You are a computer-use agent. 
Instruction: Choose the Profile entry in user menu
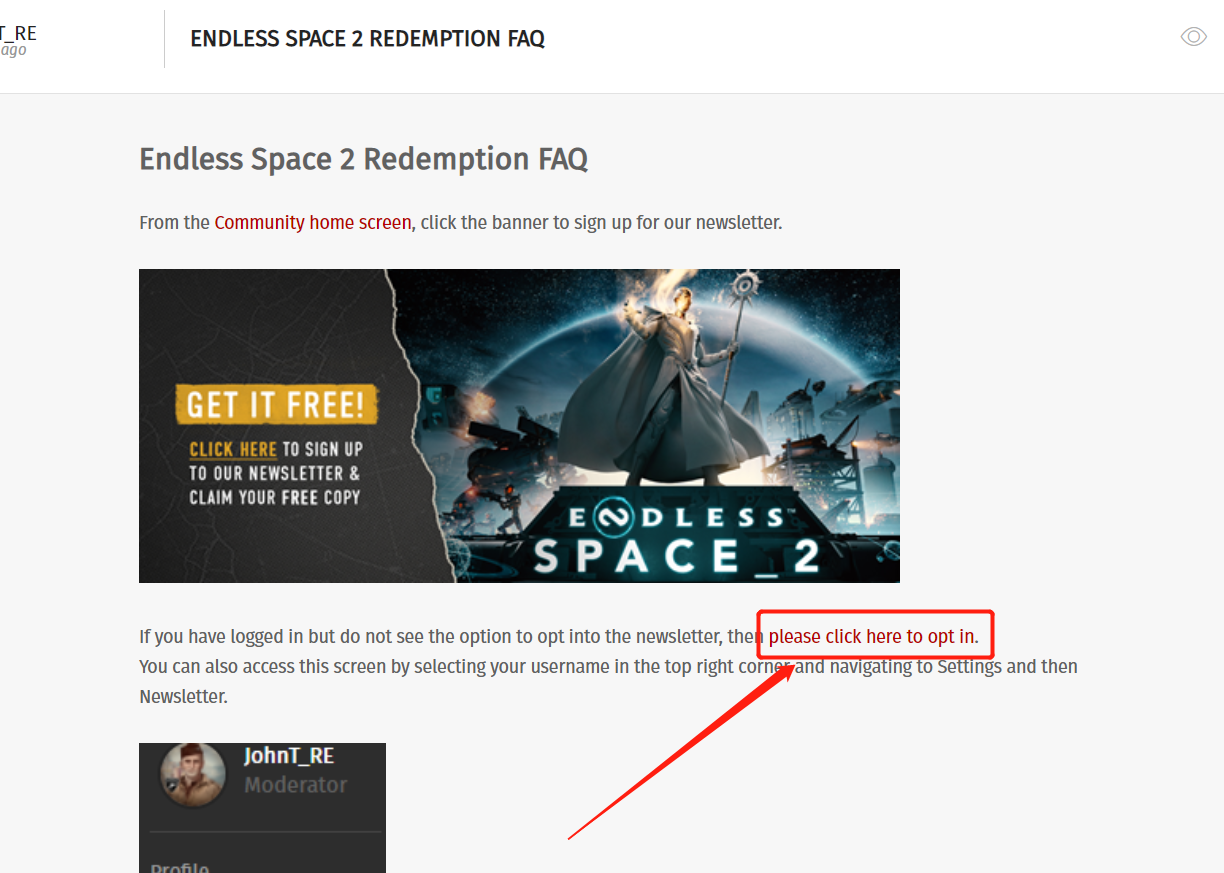[180, 866]
